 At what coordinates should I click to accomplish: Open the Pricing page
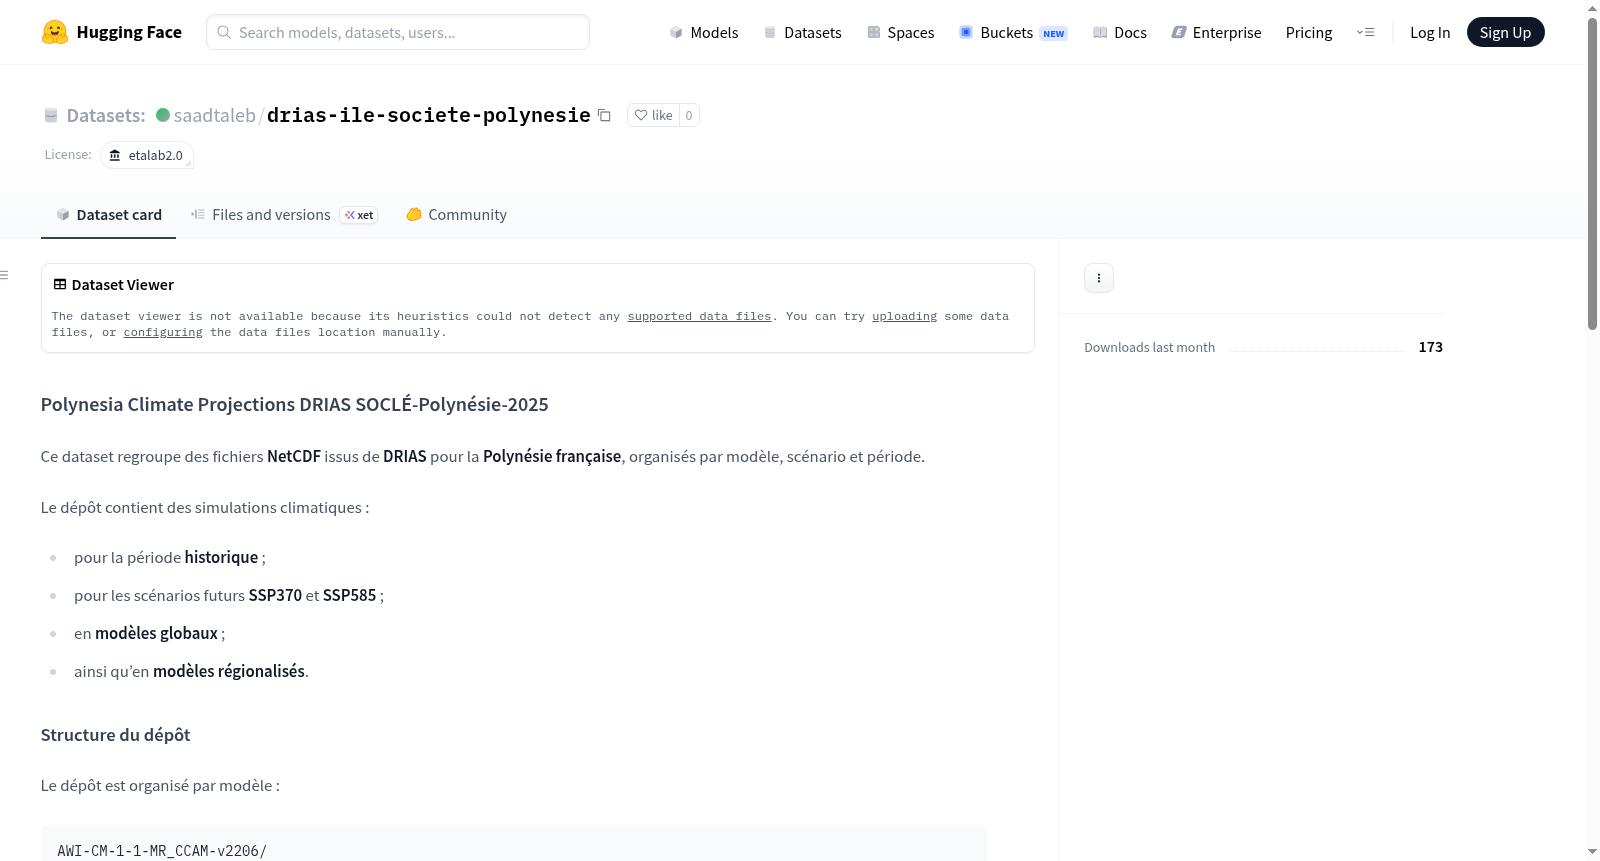[x=1309, y=32]
